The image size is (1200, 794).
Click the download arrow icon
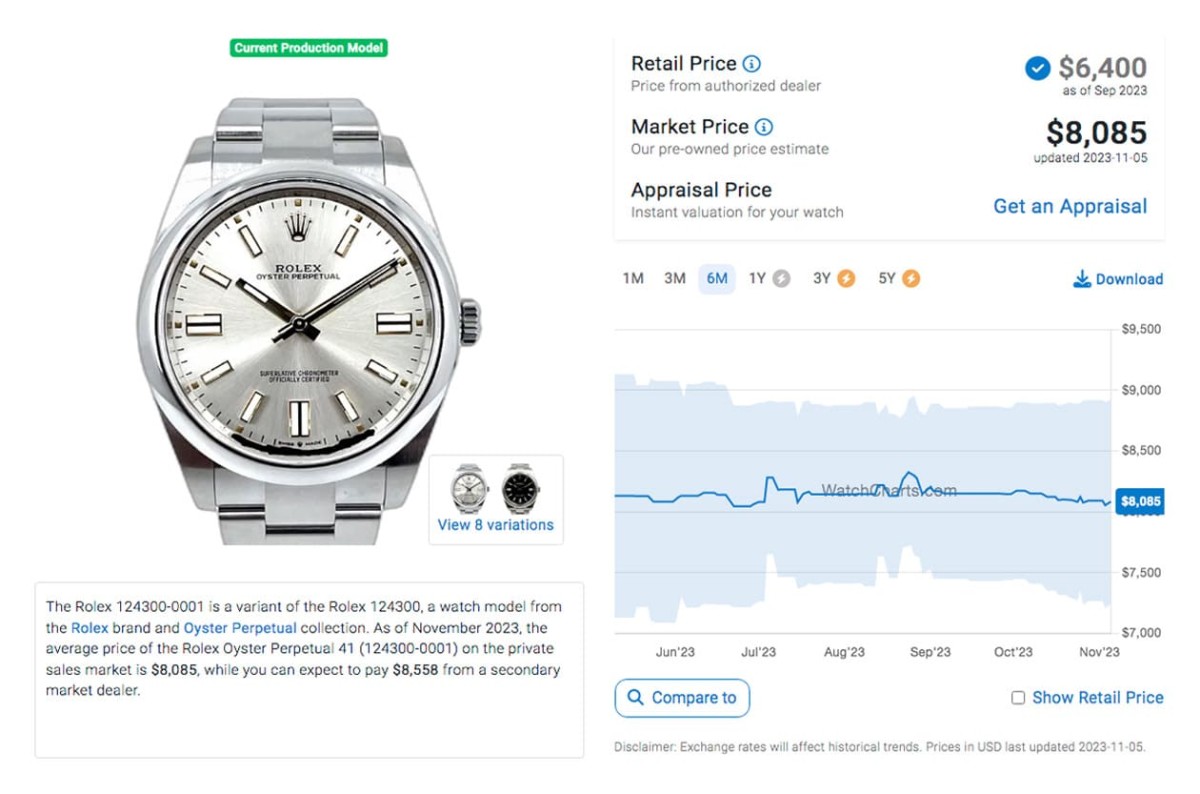[x=1082, y=279]
